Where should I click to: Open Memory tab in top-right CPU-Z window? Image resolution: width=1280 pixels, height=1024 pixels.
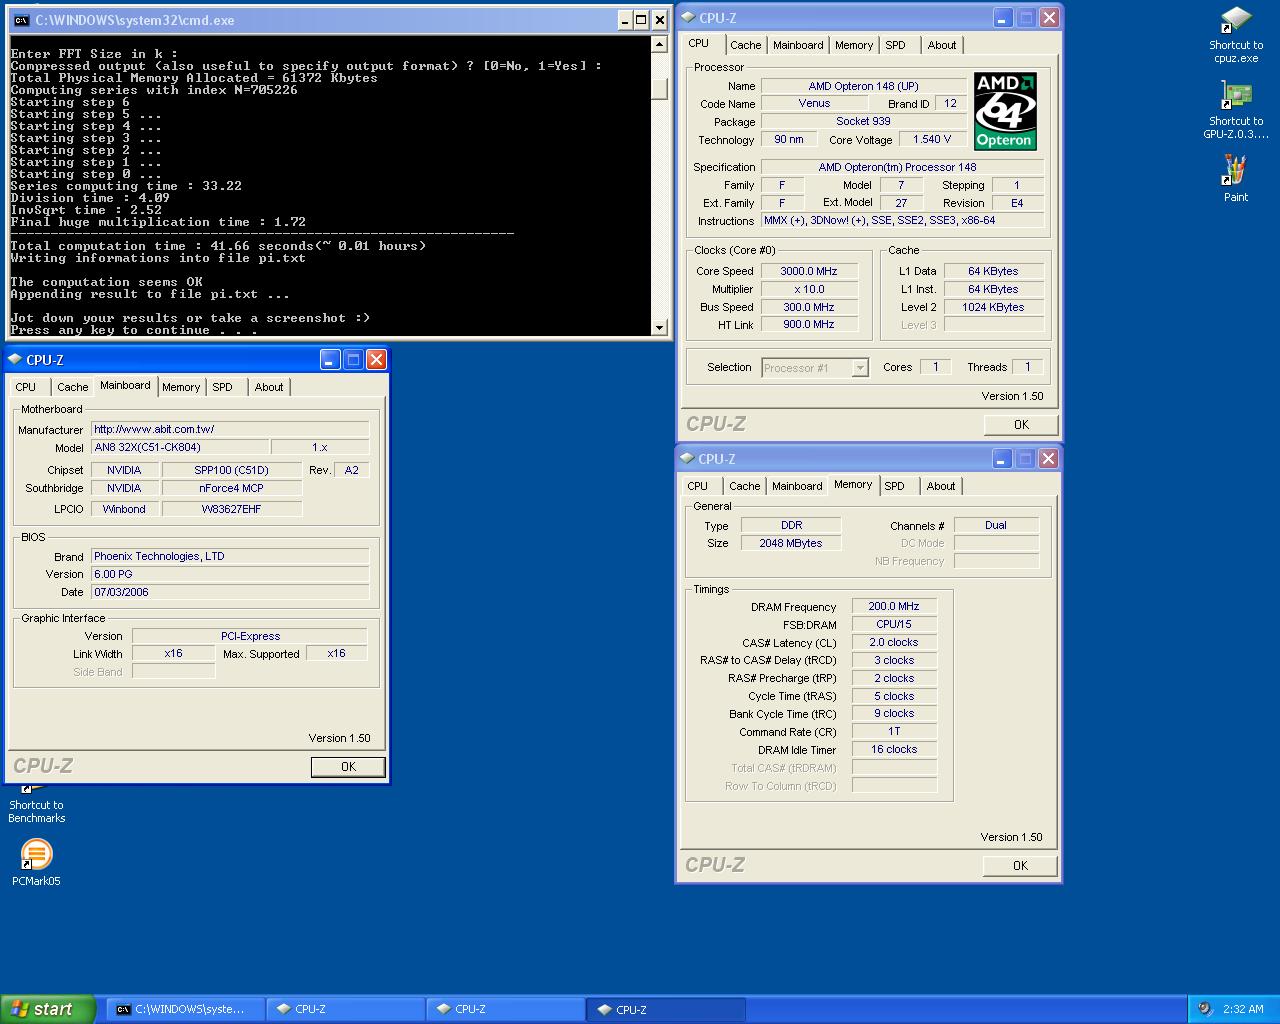pyautogui.click(x=854, y=45)
